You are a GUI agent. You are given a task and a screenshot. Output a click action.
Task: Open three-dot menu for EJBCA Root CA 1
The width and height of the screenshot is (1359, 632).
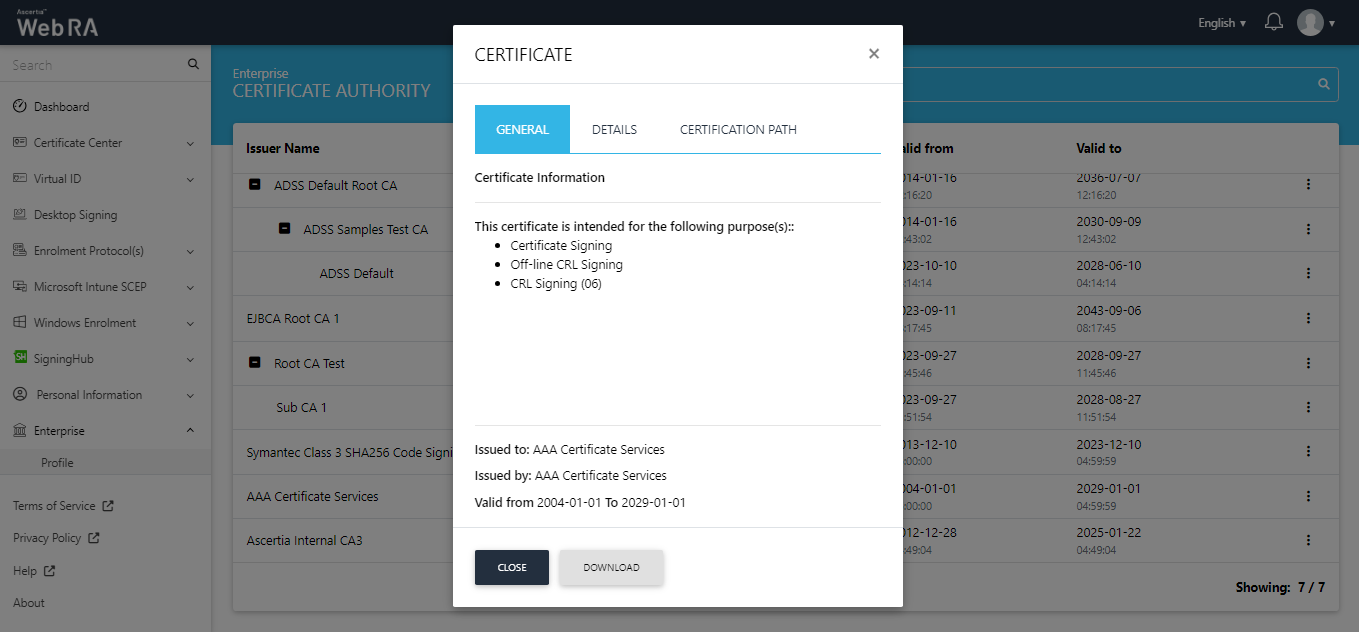[x=1307, y=318]
